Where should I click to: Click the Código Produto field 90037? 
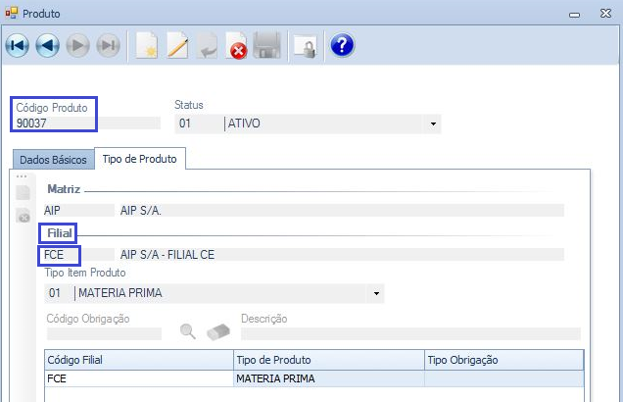[87, 123]
